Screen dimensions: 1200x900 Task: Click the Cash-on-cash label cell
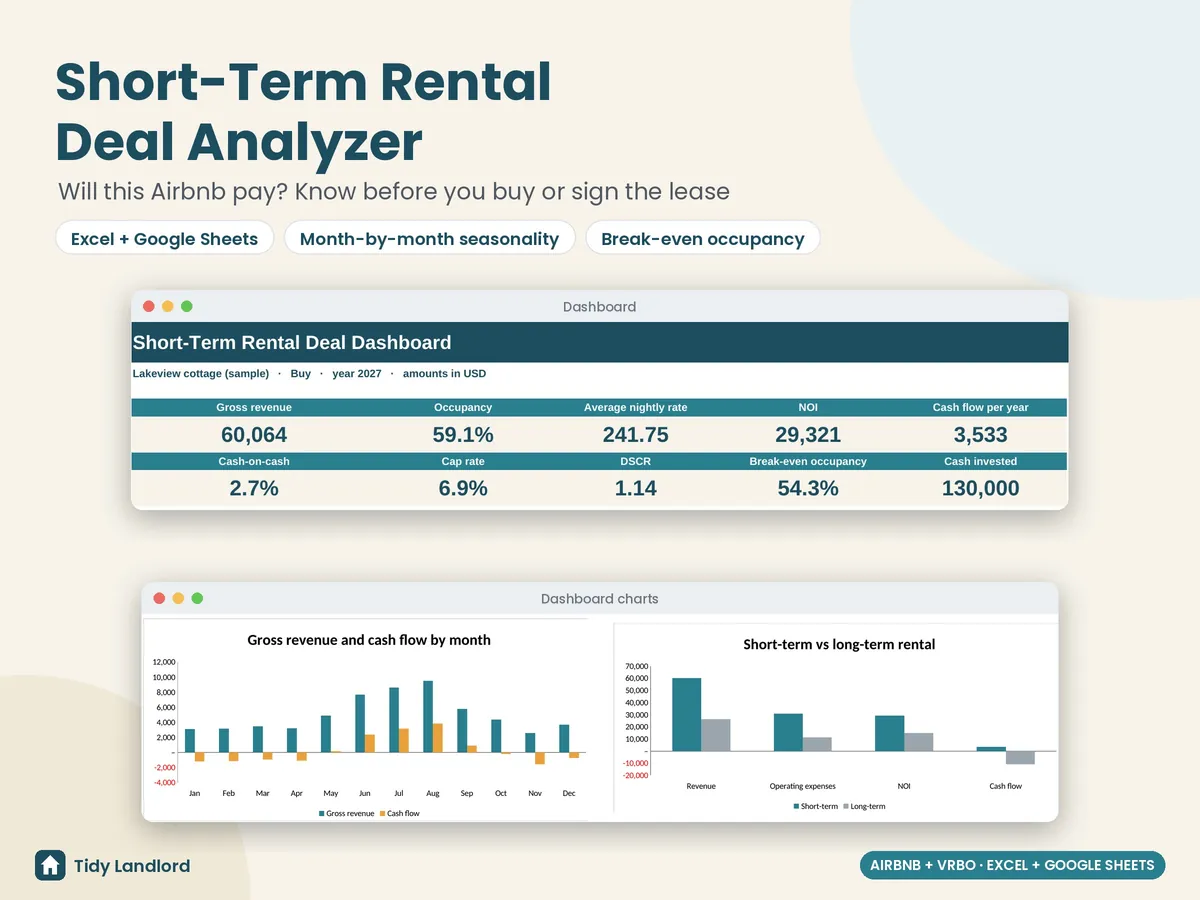pos(254,461)
